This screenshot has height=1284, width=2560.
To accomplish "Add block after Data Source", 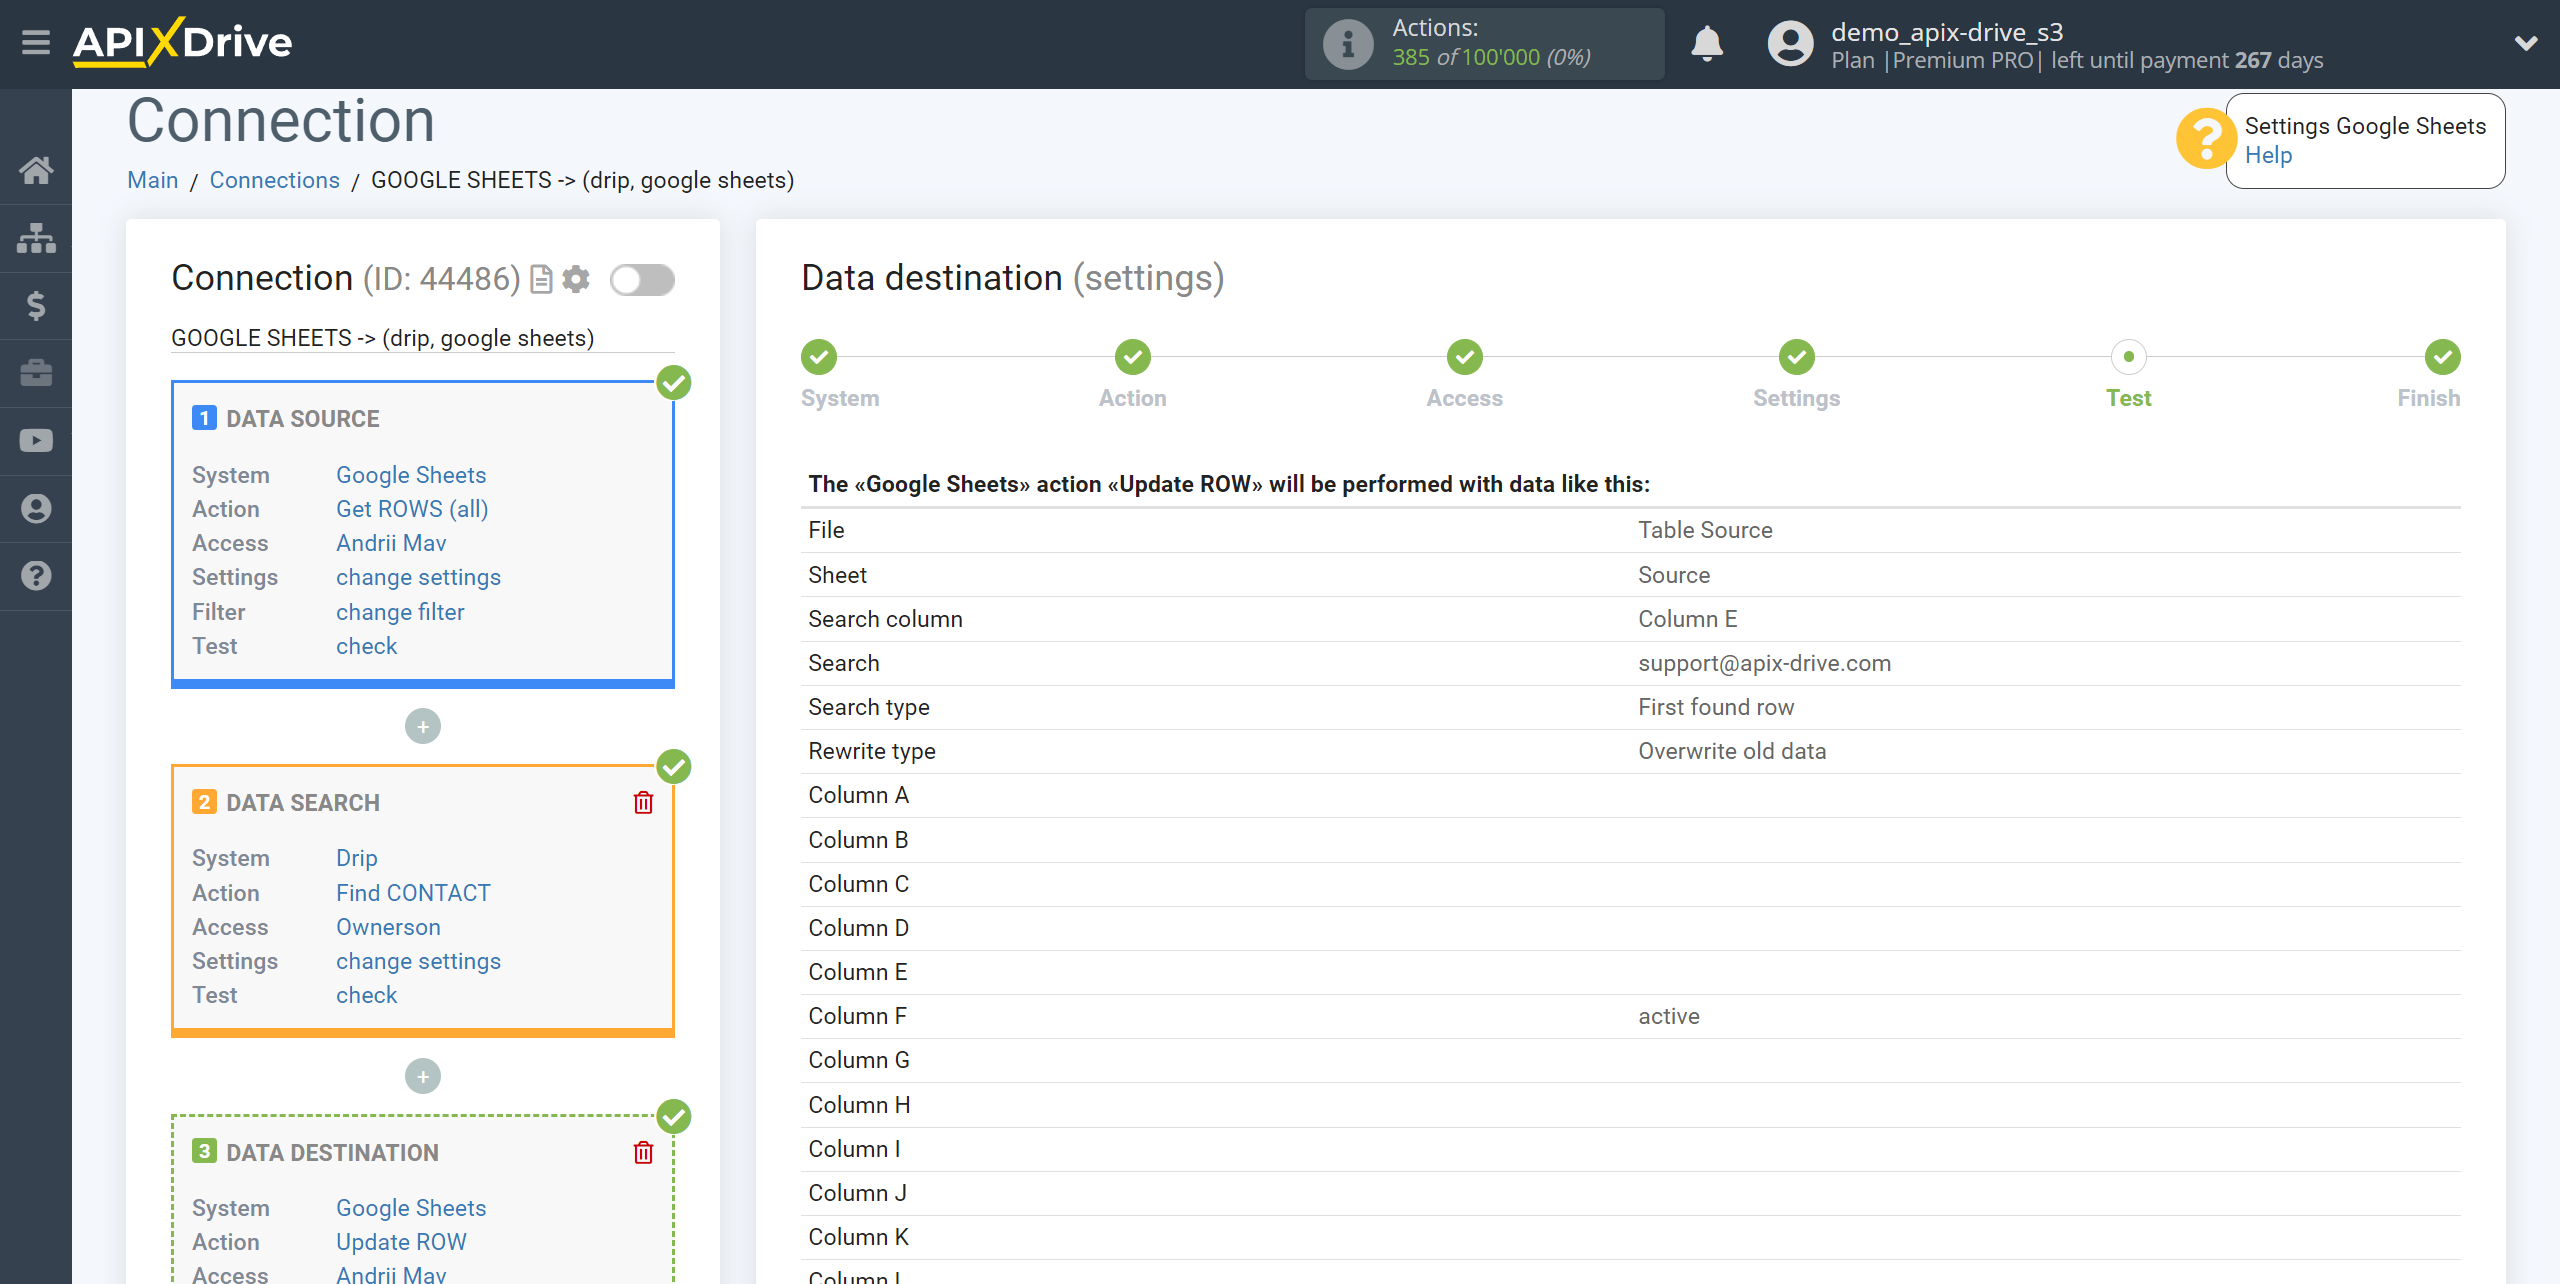I will click(423, 727).
